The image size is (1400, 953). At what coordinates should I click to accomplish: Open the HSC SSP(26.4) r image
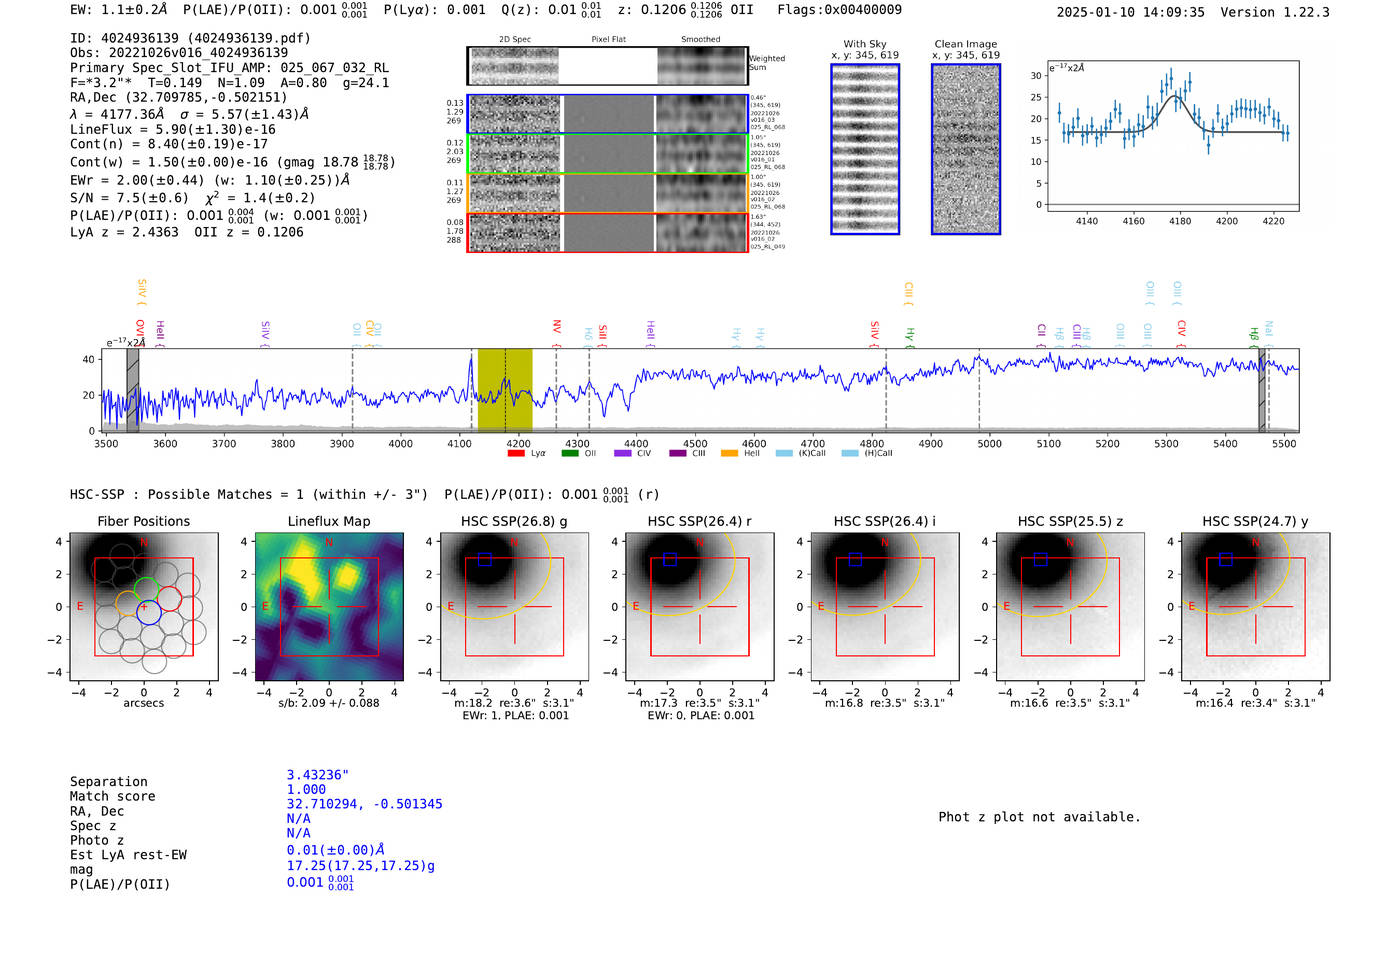click(699, 607)
